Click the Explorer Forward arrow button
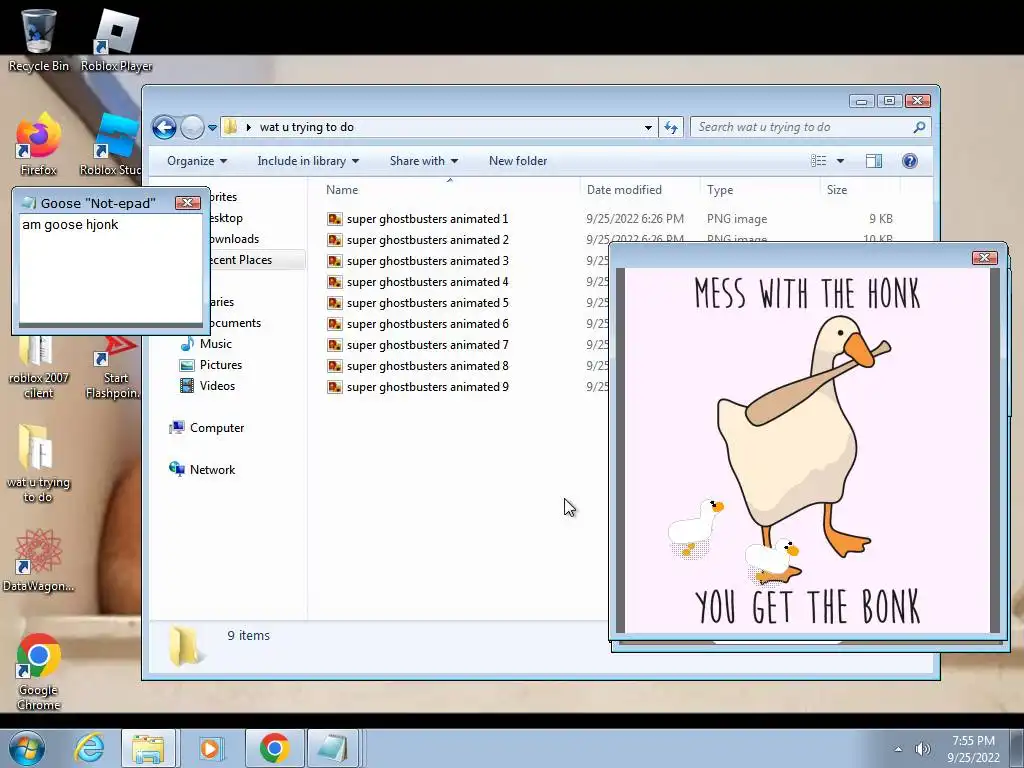The height and width of the screenshot is (768, 1024). pos(192,127)
